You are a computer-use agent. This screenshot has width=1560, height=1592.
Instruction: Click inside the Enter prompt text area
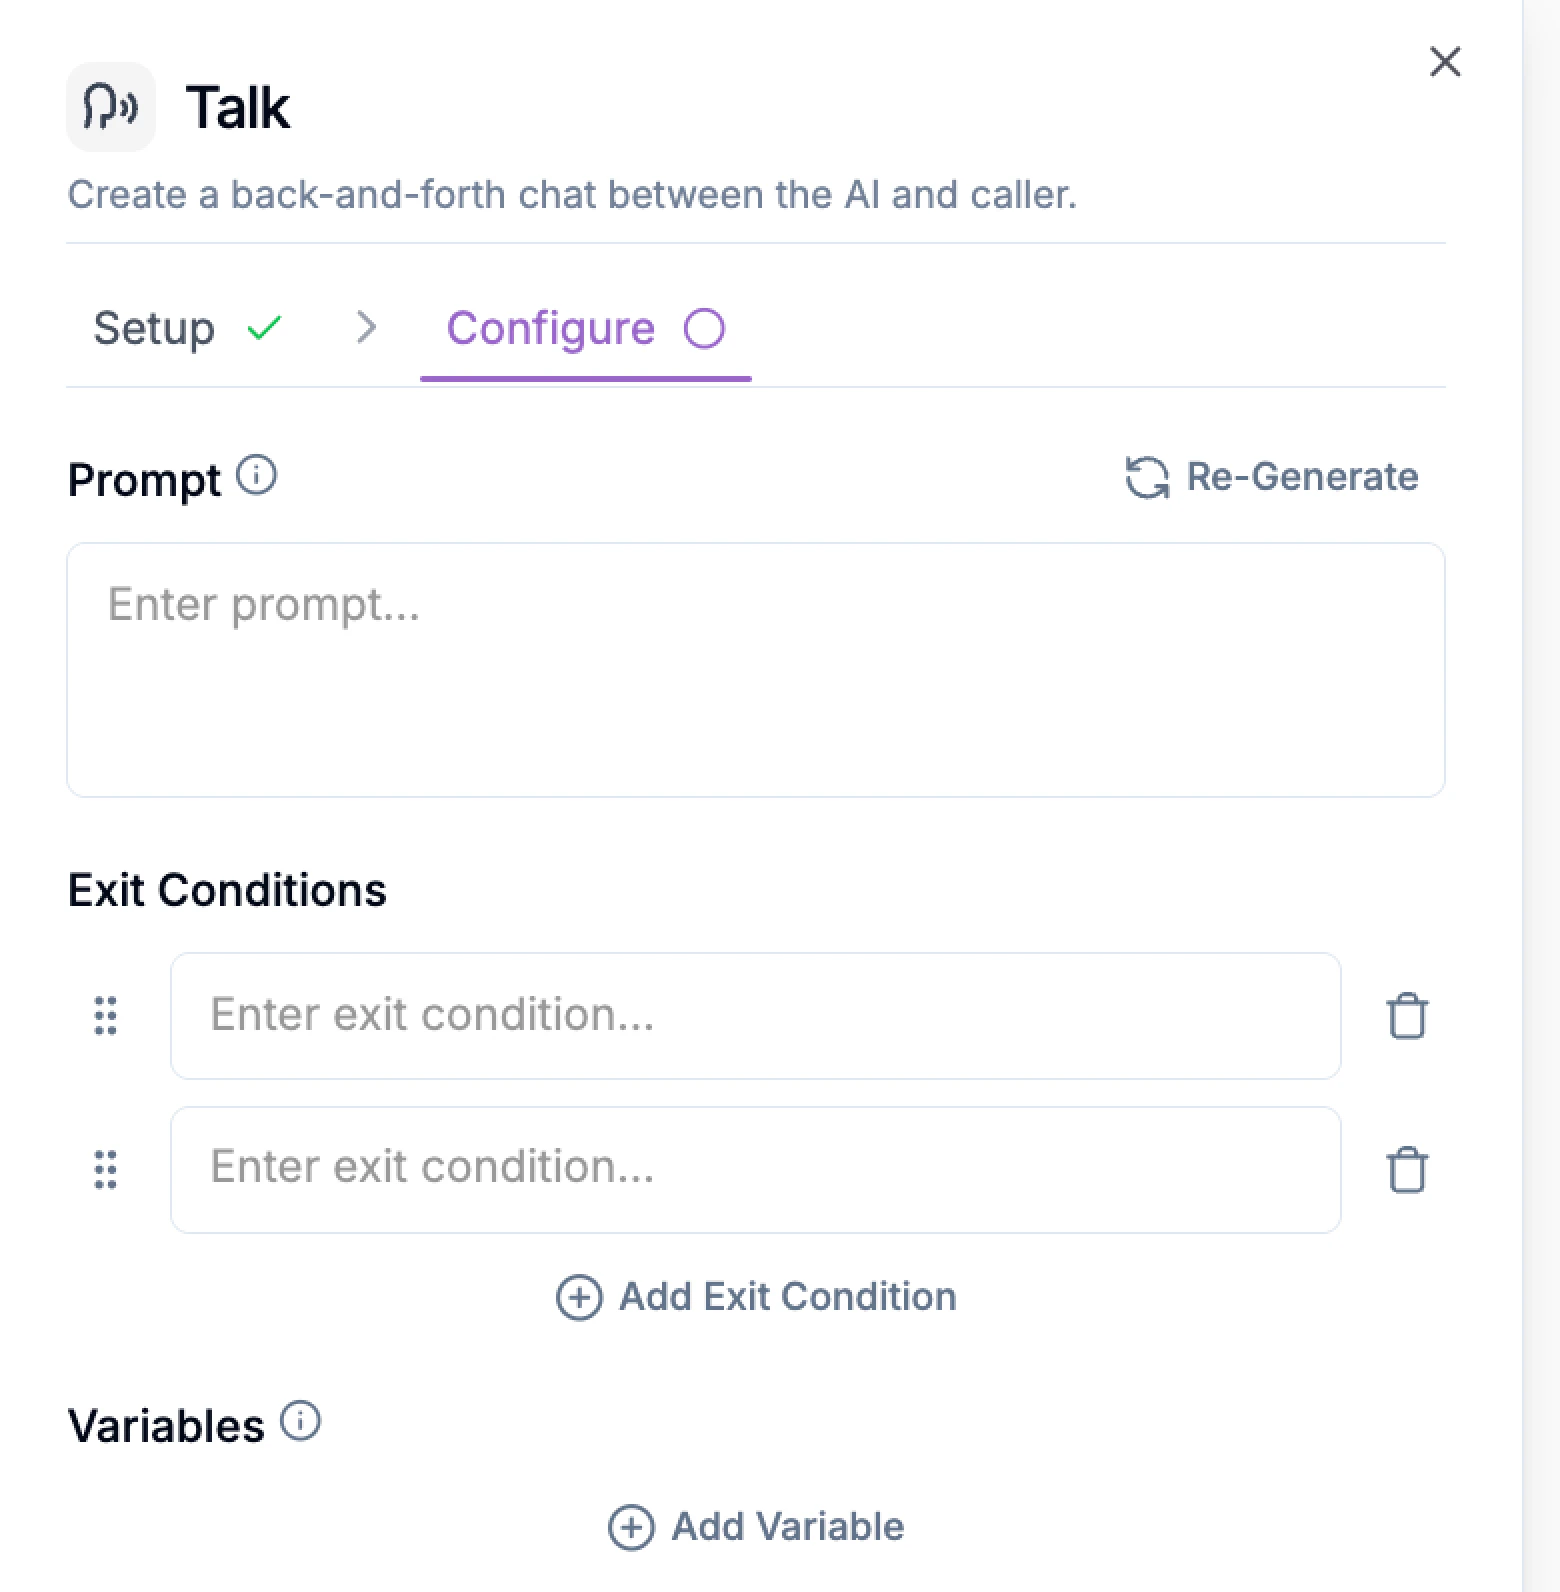point(756,668)
